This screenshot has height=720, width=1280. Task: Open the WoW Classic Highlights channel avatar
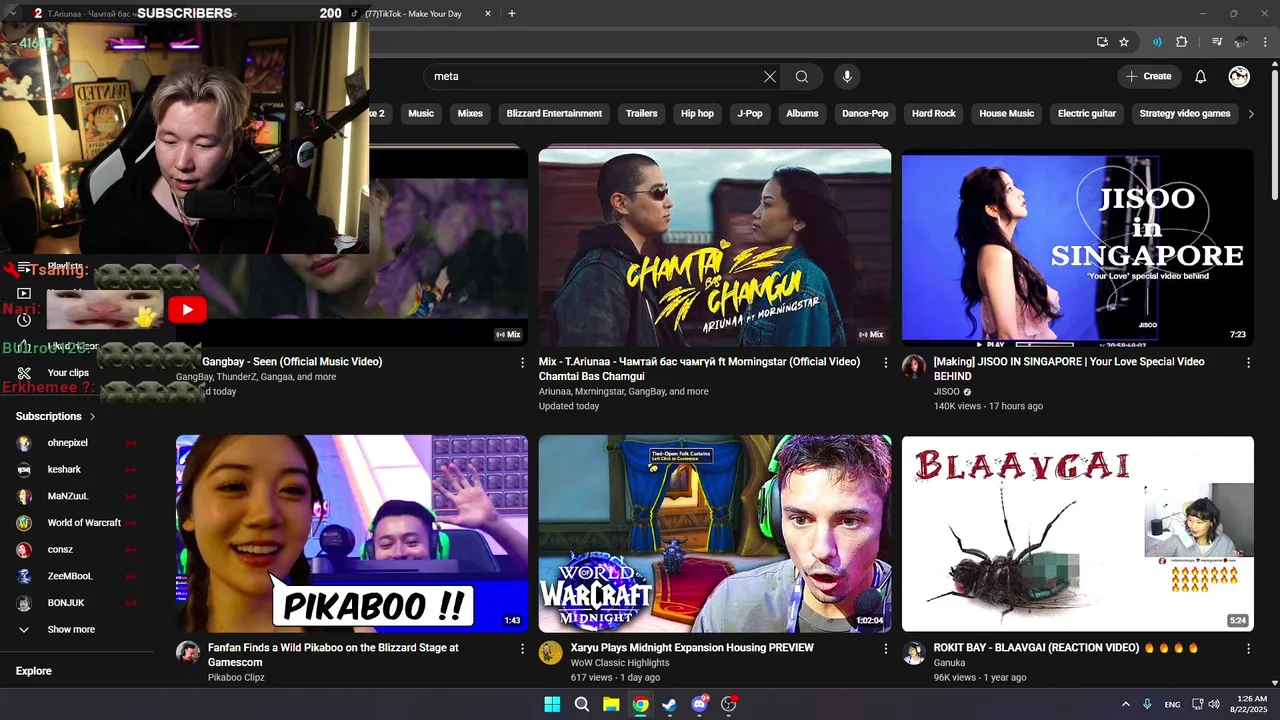pos(551,653)
